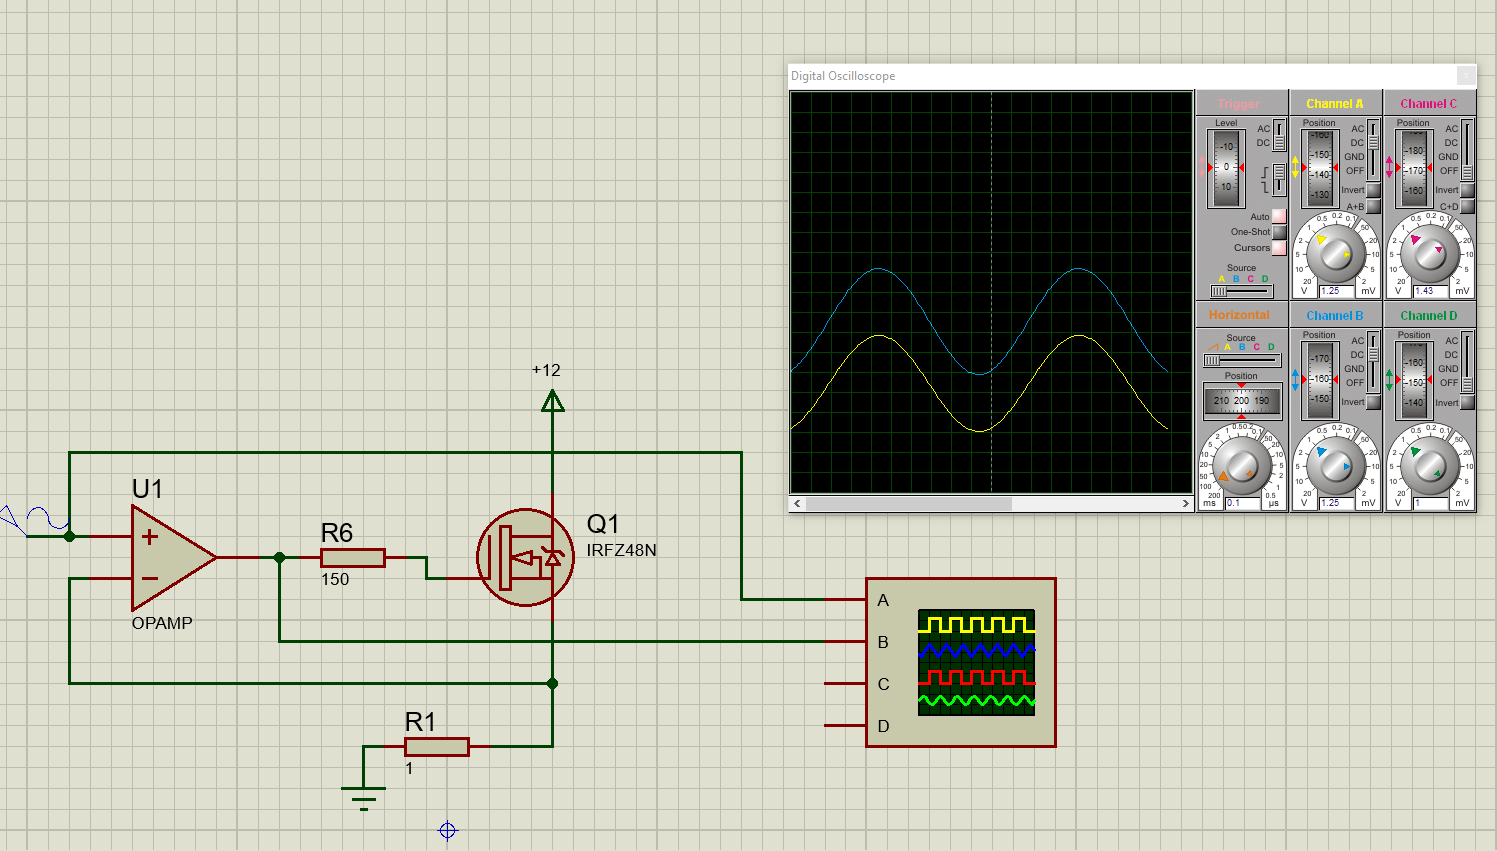1497x851 pixels.
Task: Click the oscilloscope scrollbar right arrow
Action: click(1186, 504)
